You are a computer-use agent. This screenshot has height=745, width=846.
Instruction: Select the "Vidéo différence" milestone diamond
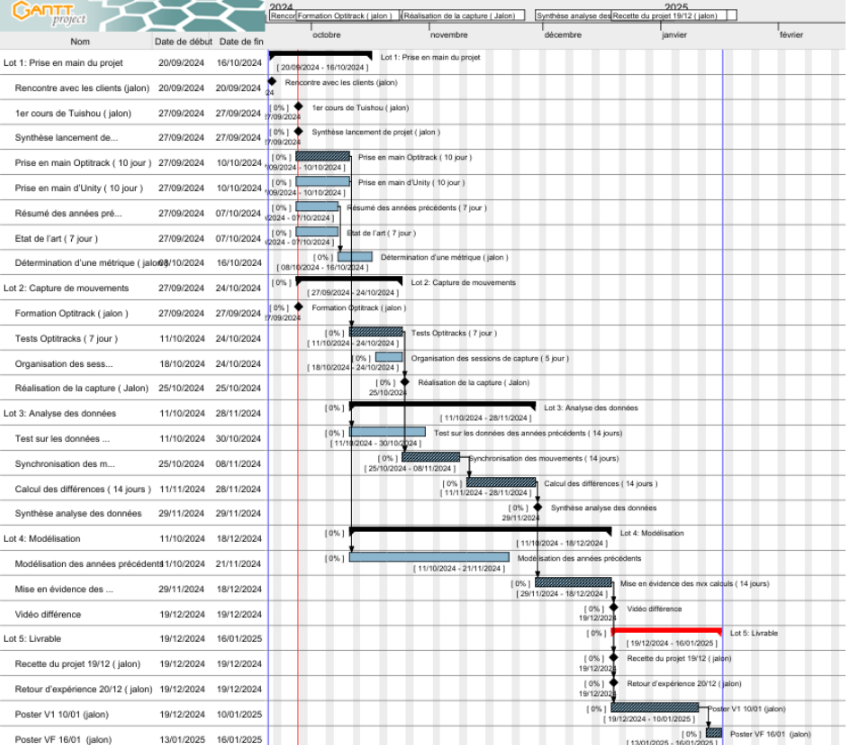click(x=613, y=607)
